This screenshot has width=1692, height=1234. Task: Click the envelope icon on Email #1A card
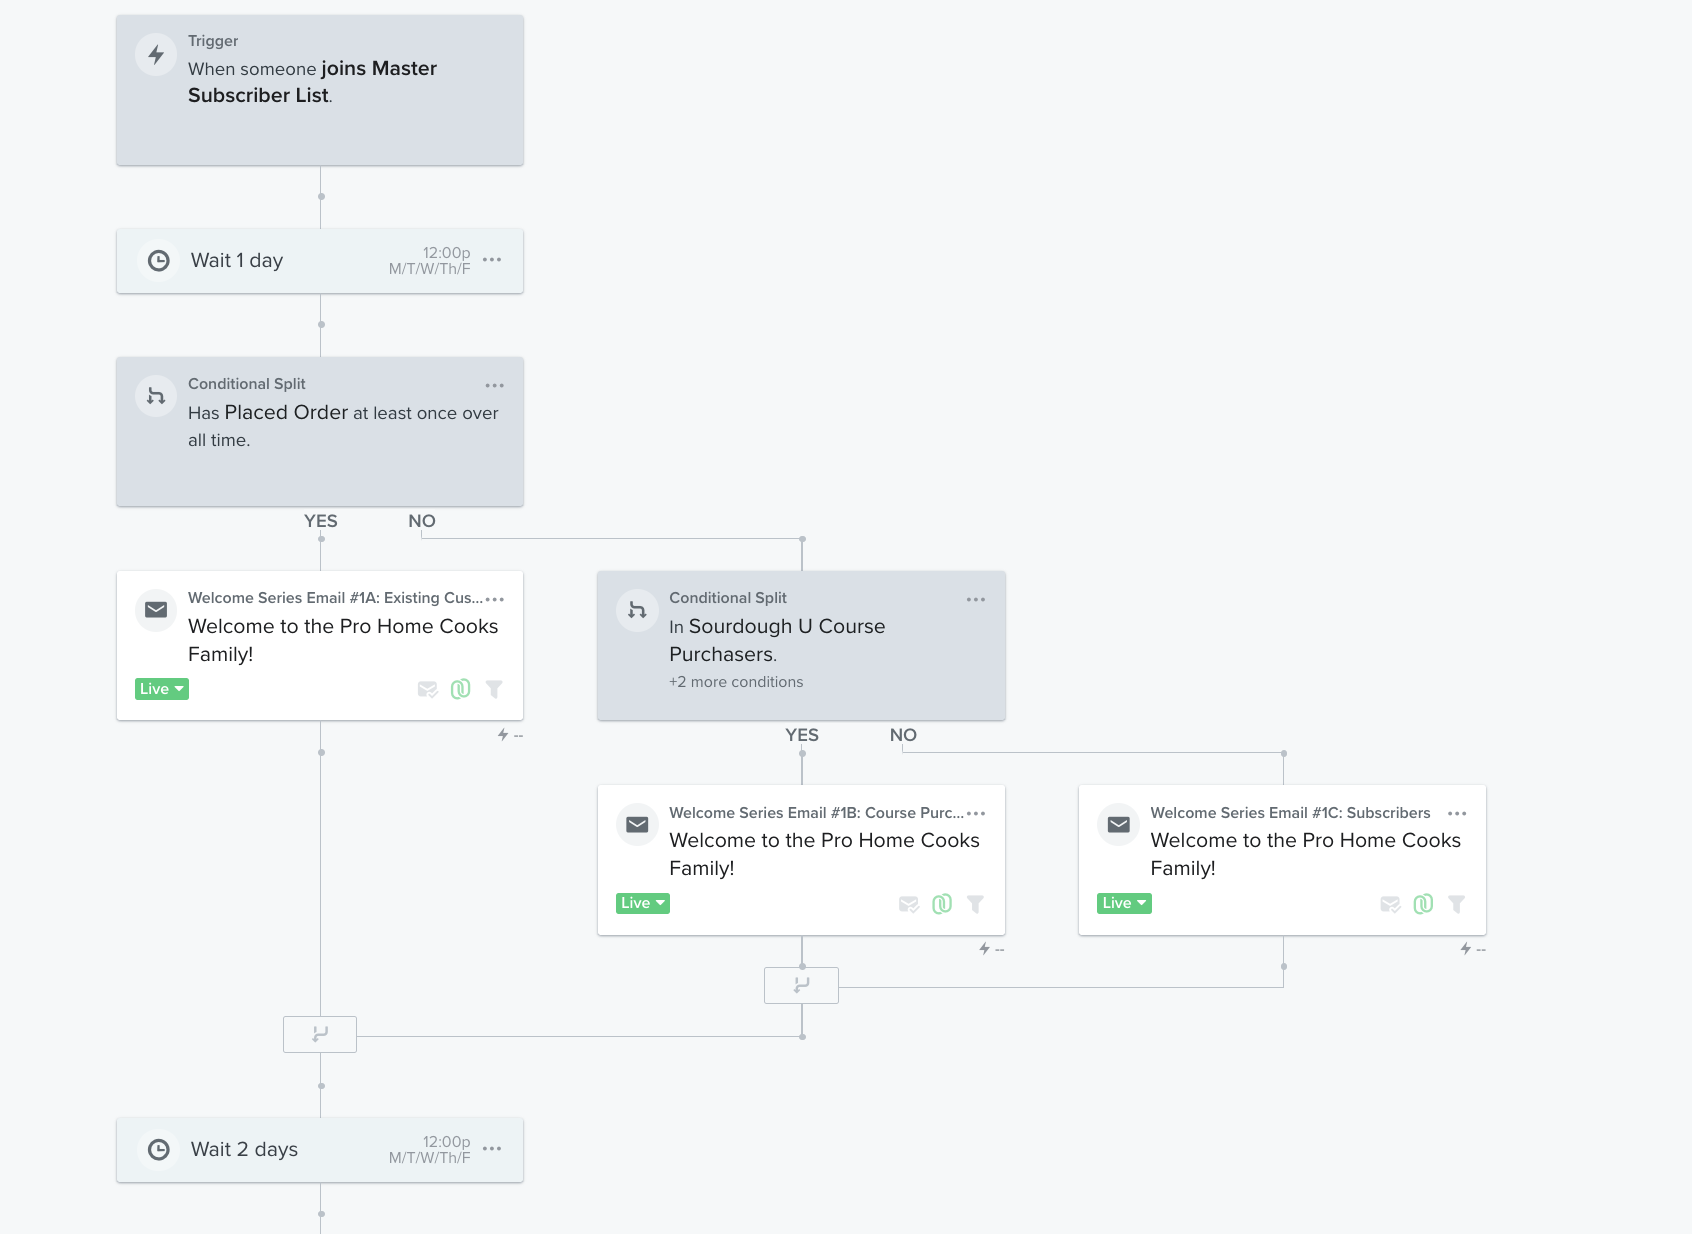(x=156, y=610)
